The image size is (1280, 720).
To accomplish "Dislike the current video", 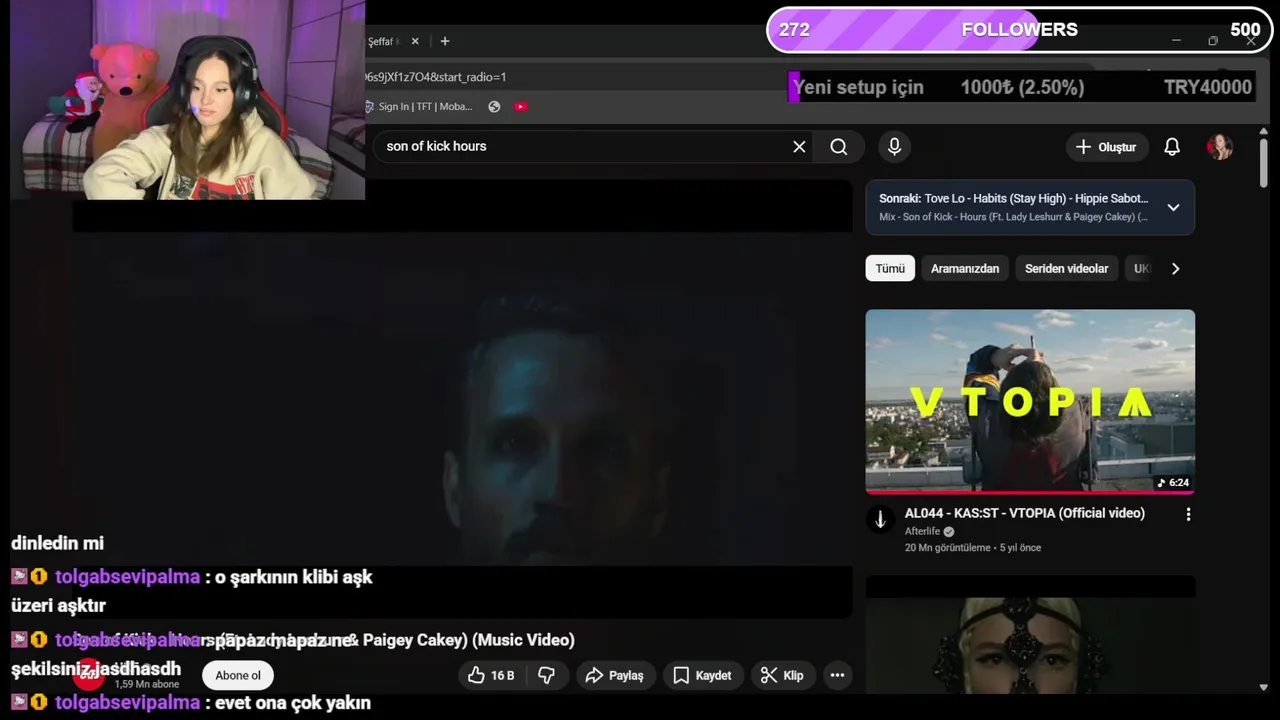I will point(546,675).
